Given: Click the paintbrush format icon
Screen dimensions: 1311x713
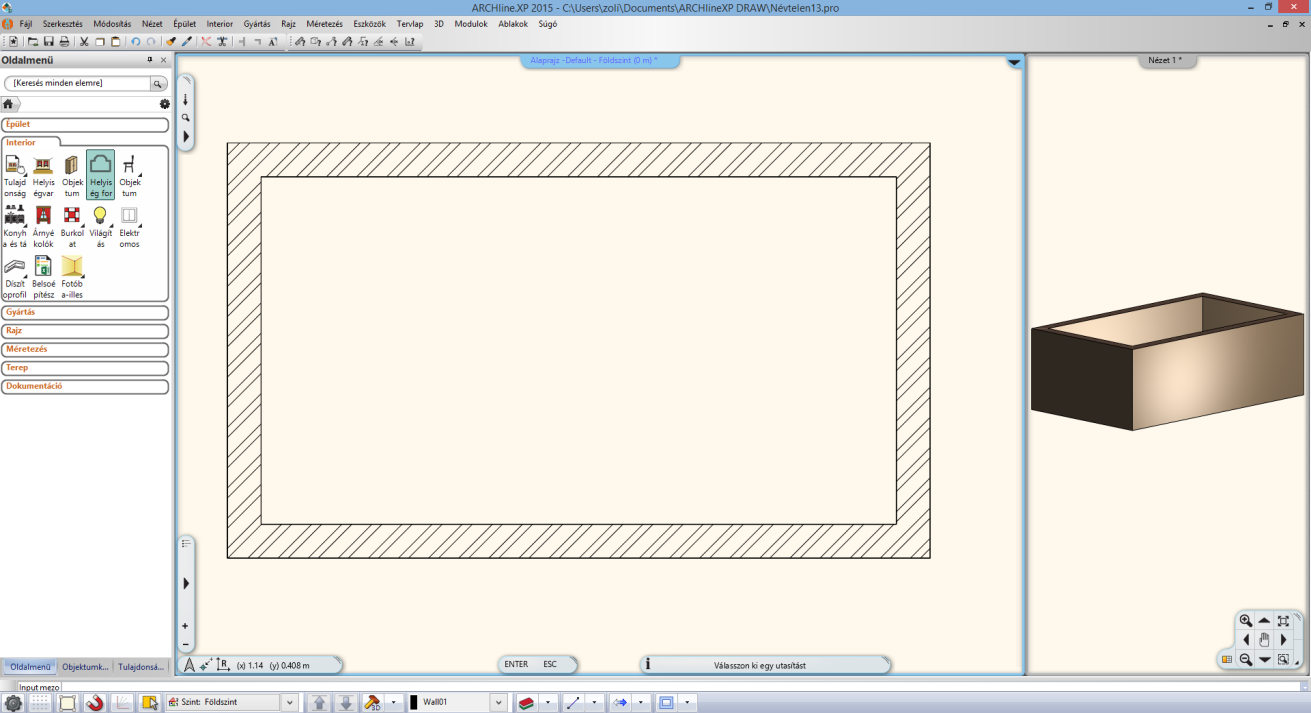Looking at the screenshot, I should point(171,42).
